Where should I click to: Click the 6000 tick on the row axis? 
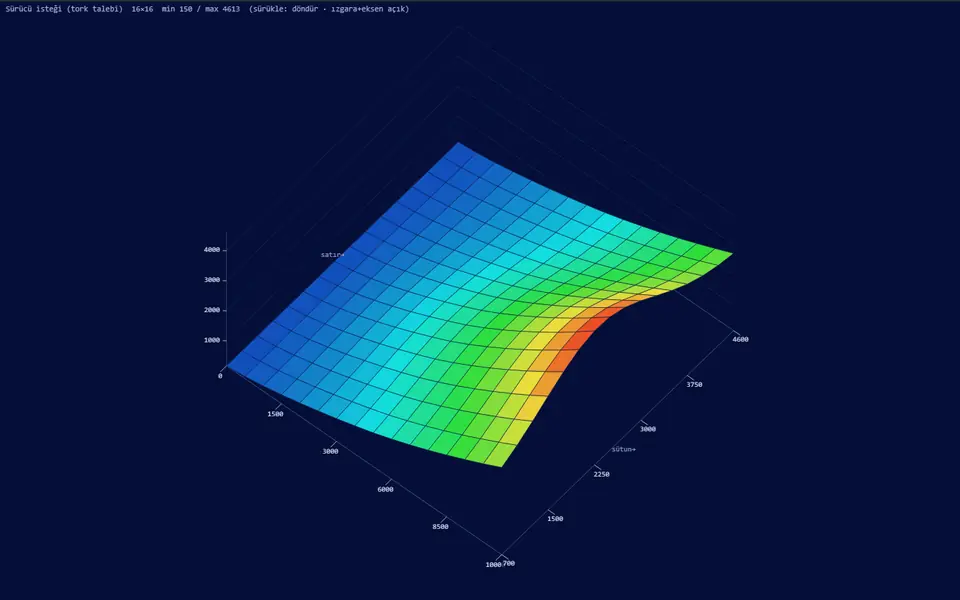pos(386,489)
